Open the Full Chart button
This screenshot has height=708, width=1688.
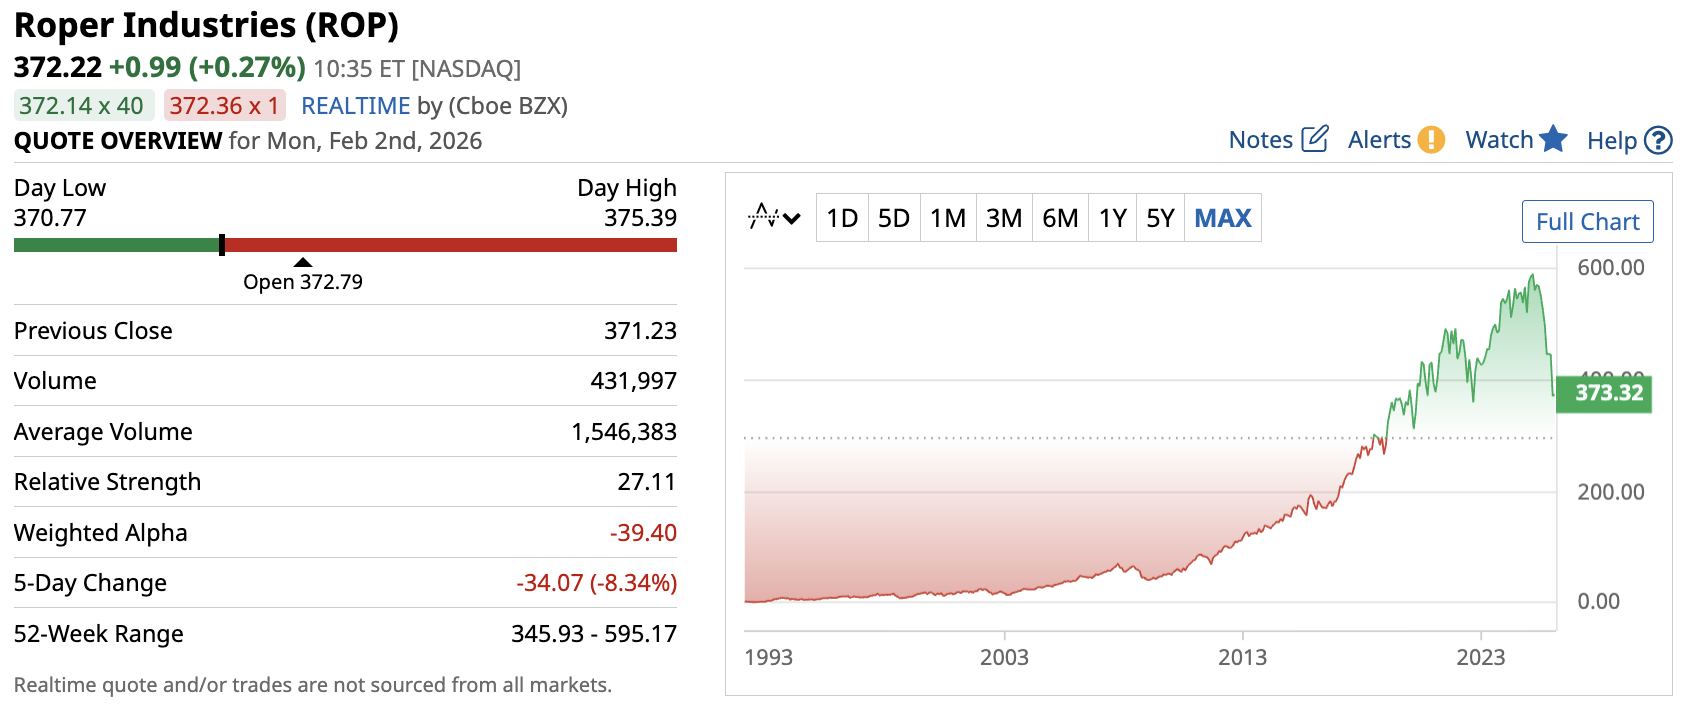[x=1587, y=222]
